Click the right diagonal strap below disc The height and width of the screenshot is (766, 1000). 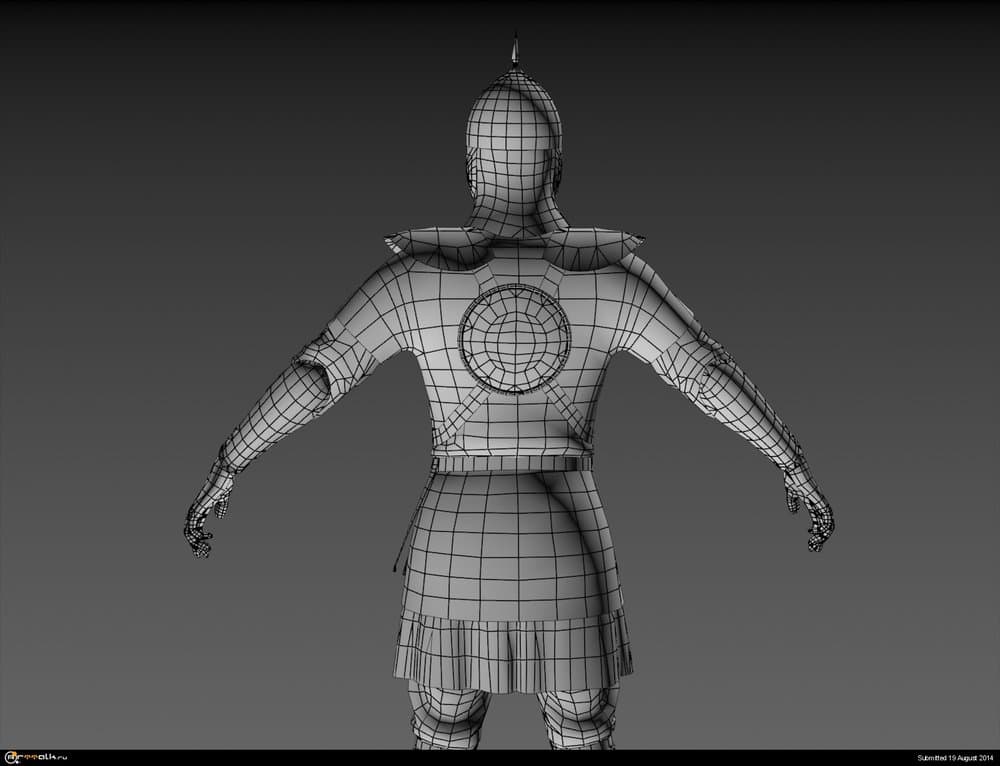tap(568, 412)
